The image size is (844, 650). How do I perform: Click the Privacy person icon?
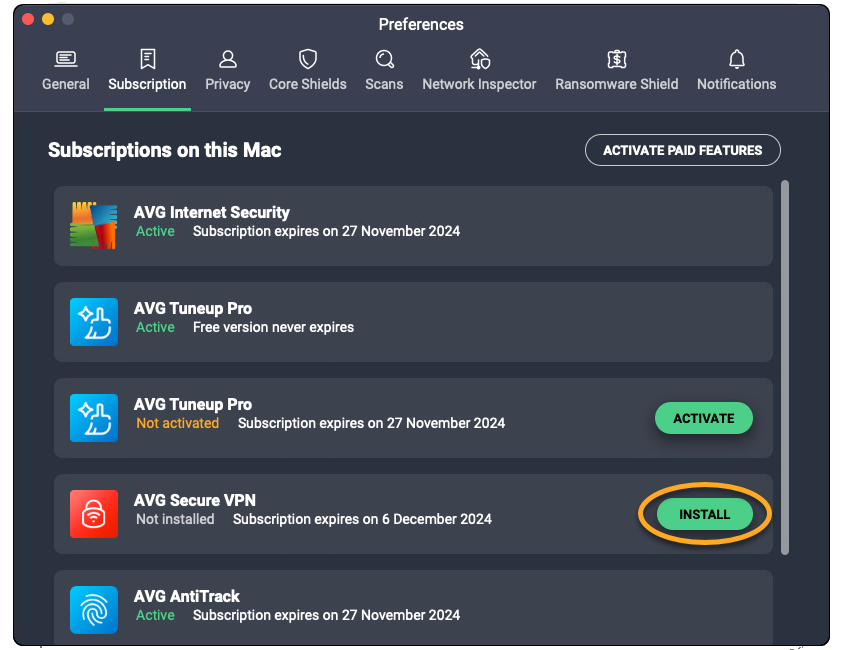[228, 59]
